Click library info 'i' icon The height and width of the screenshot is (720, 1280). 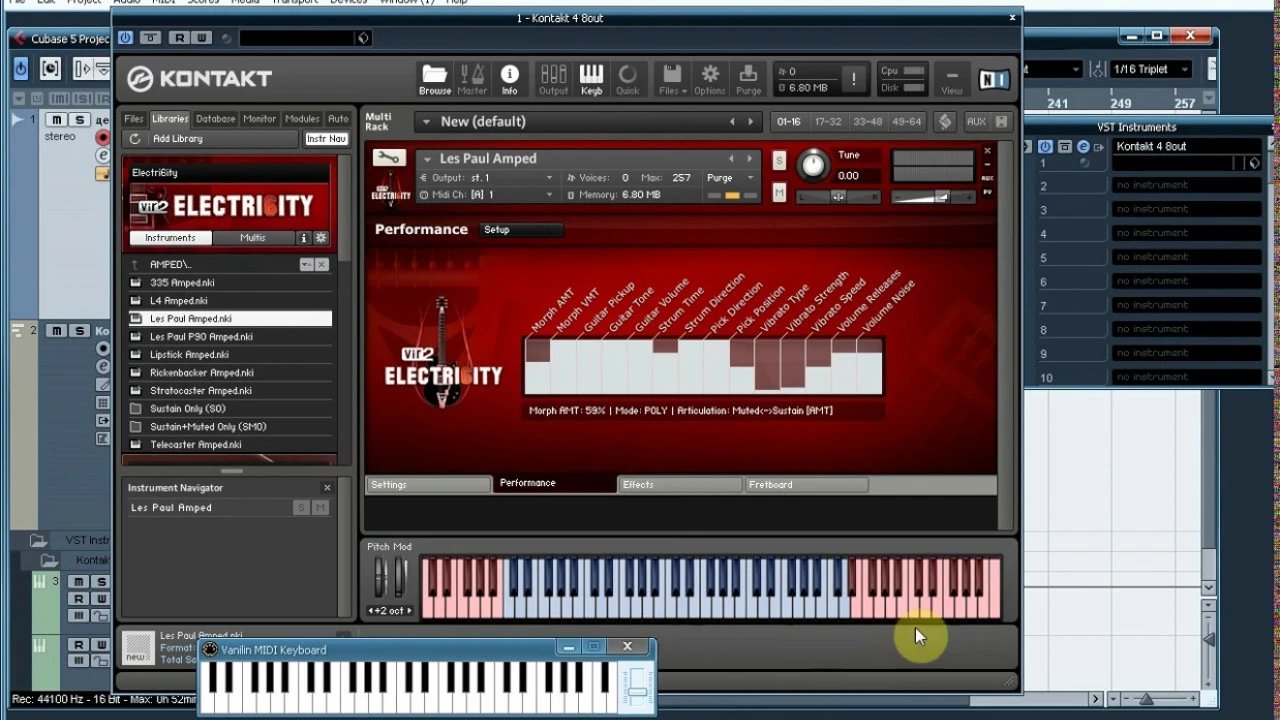coord(304,238)
